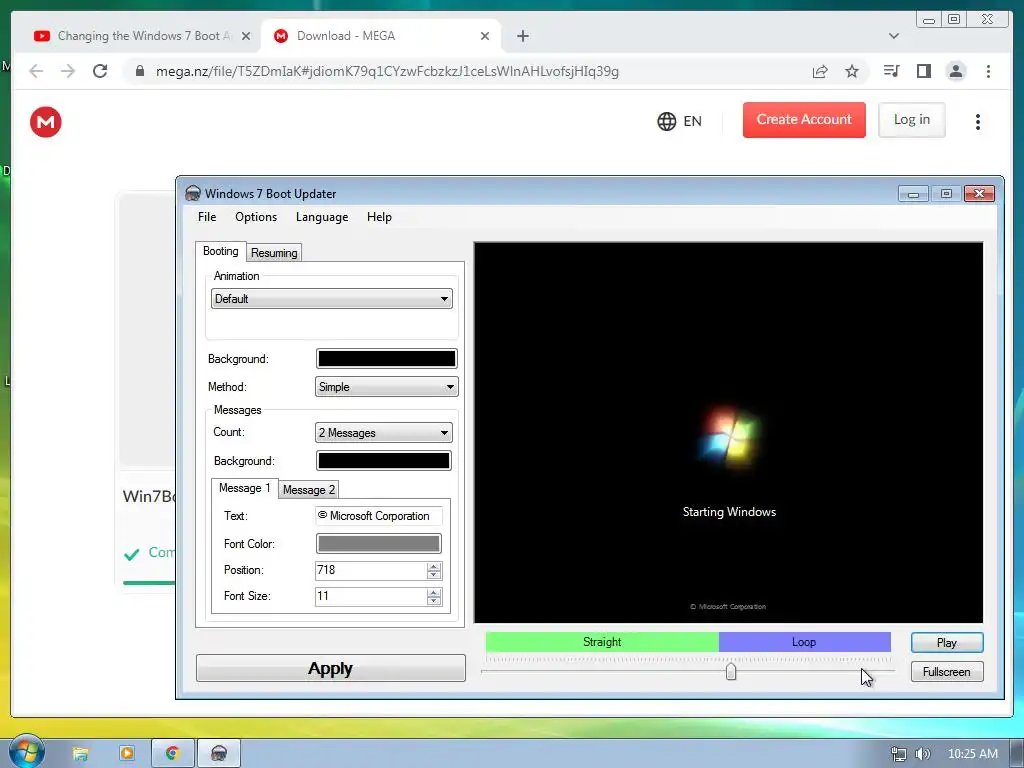The image size is (1024, 768).
Task: Switch to the Resuming tab
Action: [274, 253]
